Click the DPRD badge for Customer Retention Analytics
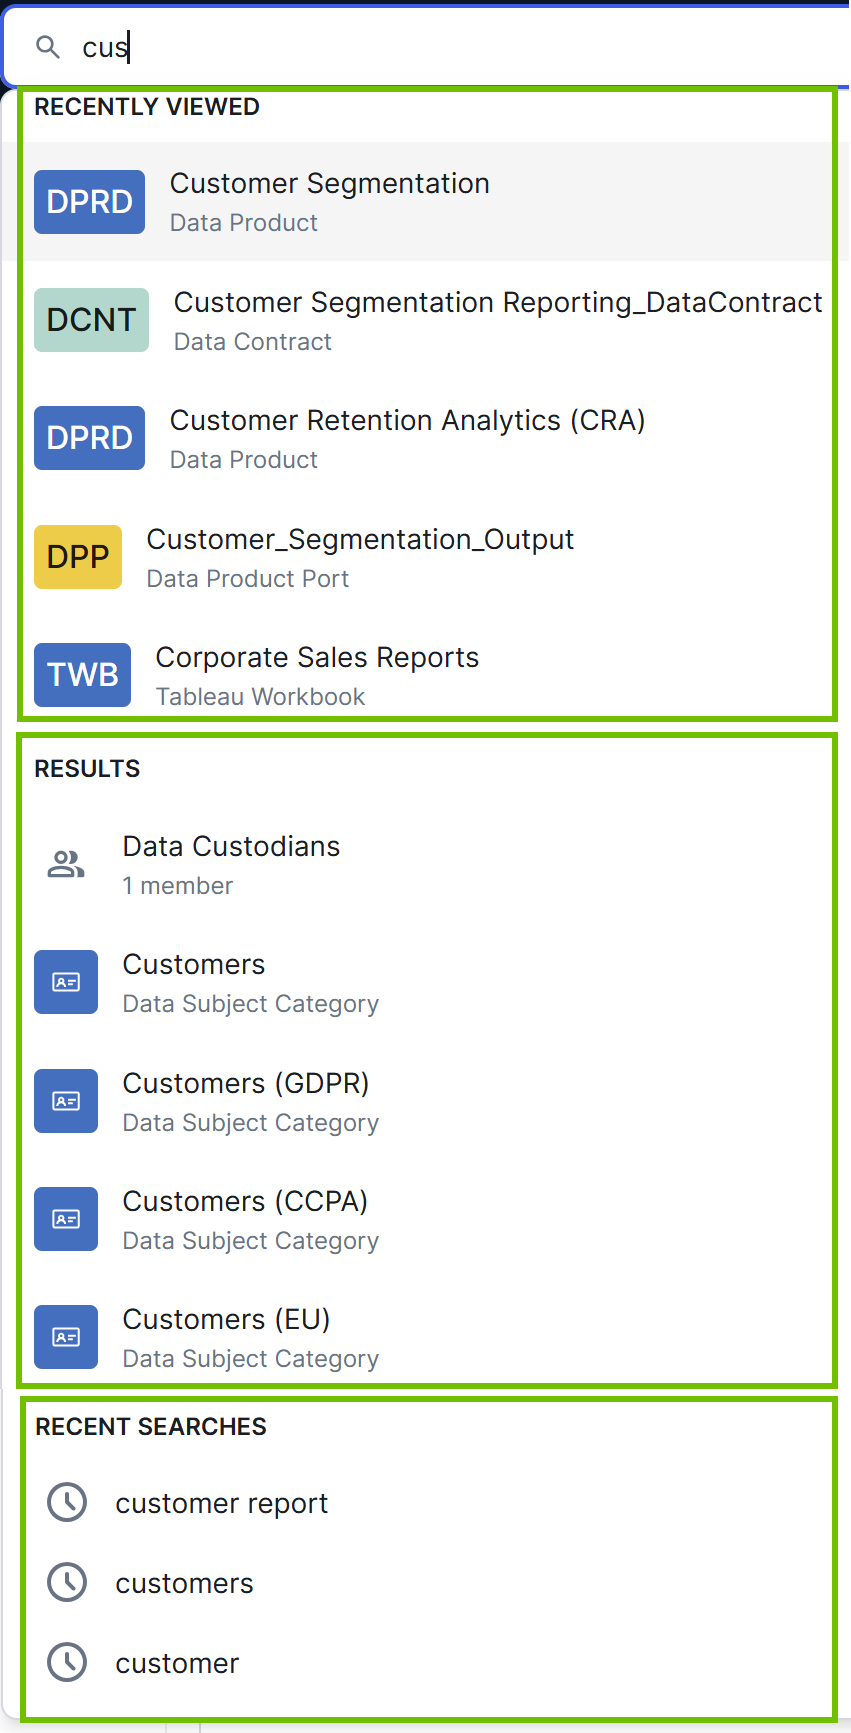This screenshot has height=1733, width=851. (89, 438)
